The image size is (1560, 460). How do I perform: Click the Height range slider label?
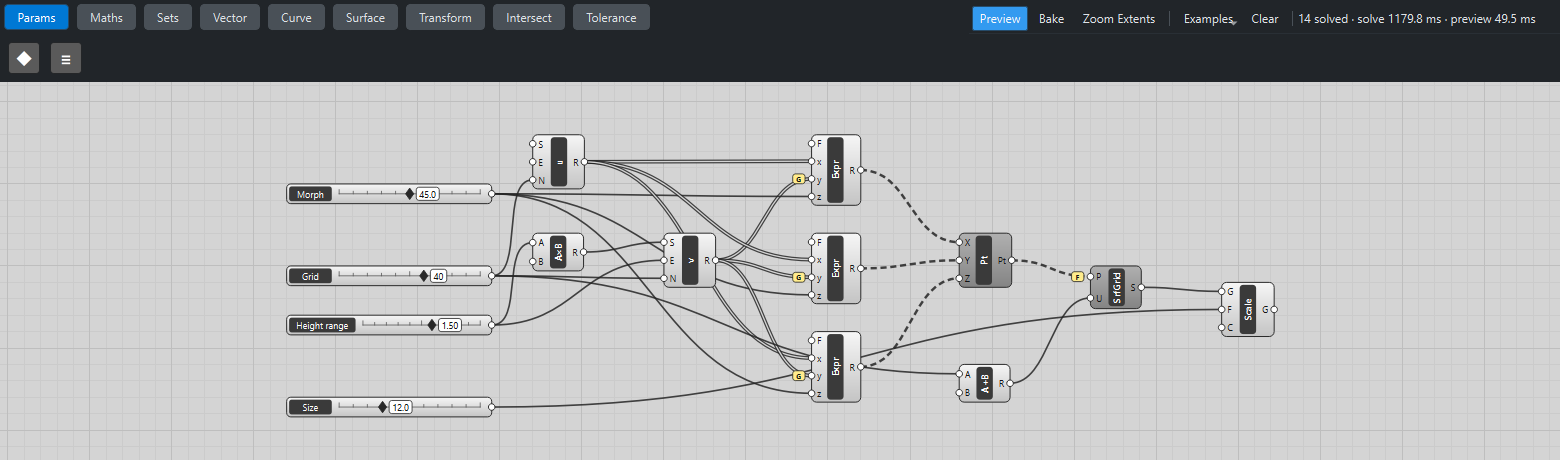click(x=322, y=325)
